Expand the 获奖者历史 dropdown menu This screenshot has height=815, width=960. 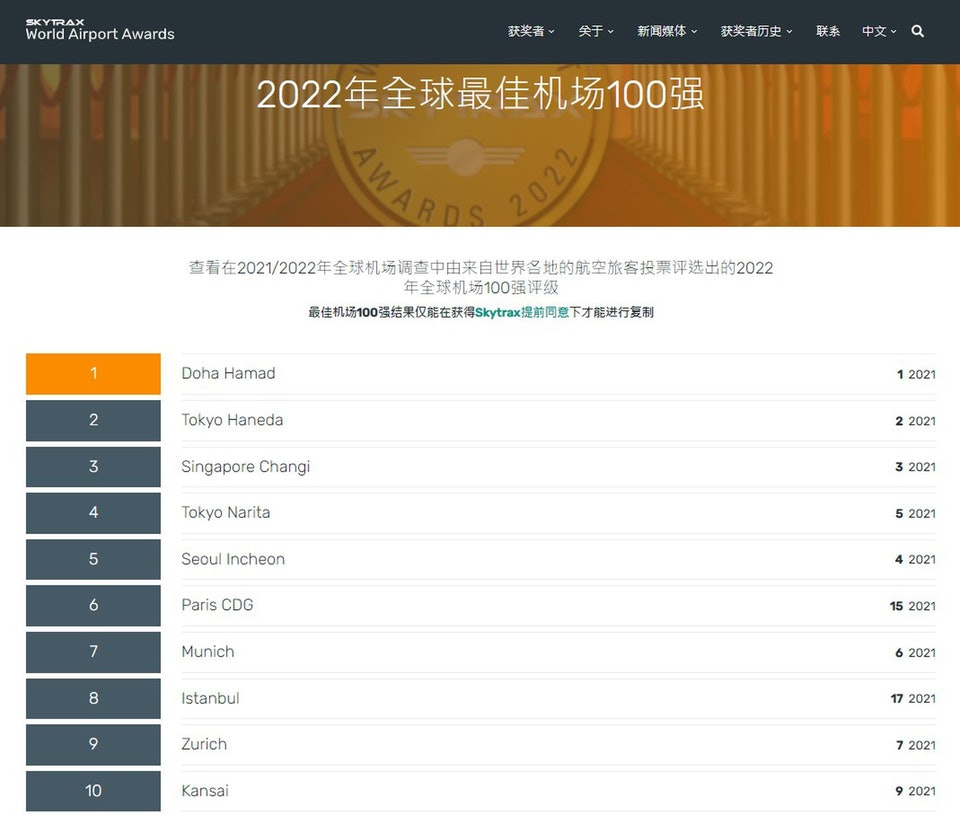point(756,31)
